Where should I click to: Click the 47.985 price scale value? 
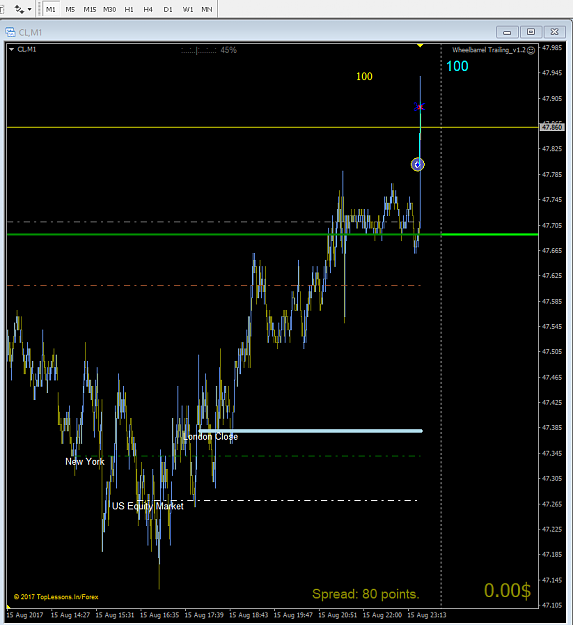(x=552, y=47)
